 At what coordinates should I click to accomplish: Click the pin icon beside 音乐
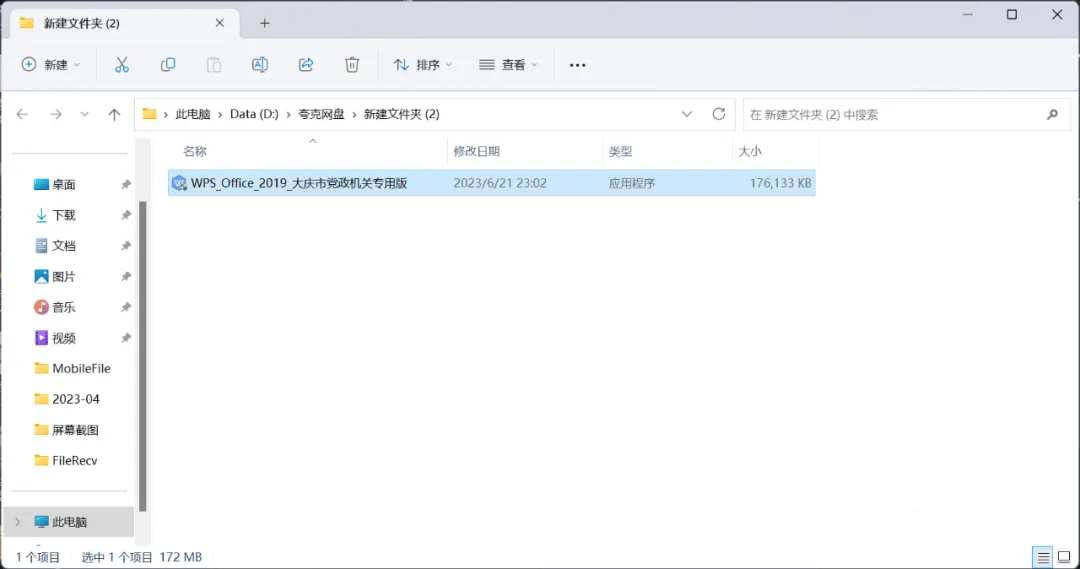(x=125, y=307)
